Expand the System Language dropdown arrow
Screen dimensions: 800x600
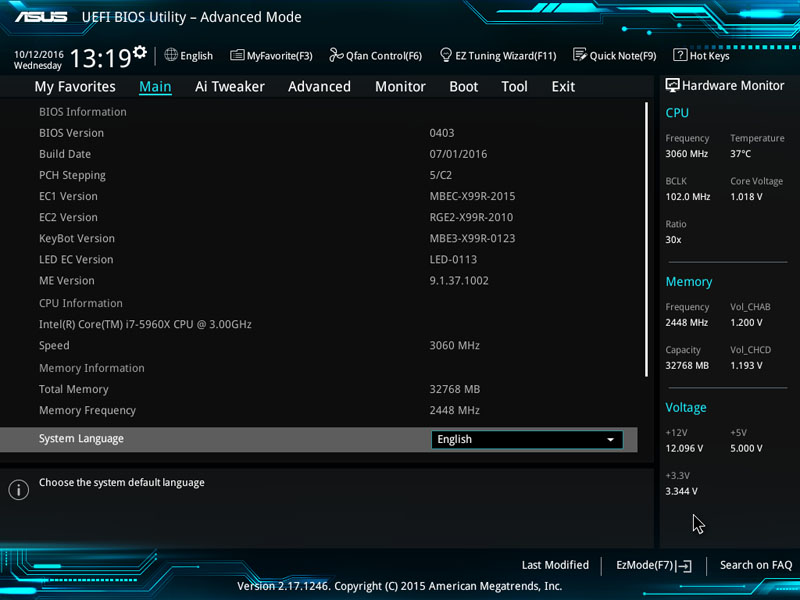tap(610, 440)
